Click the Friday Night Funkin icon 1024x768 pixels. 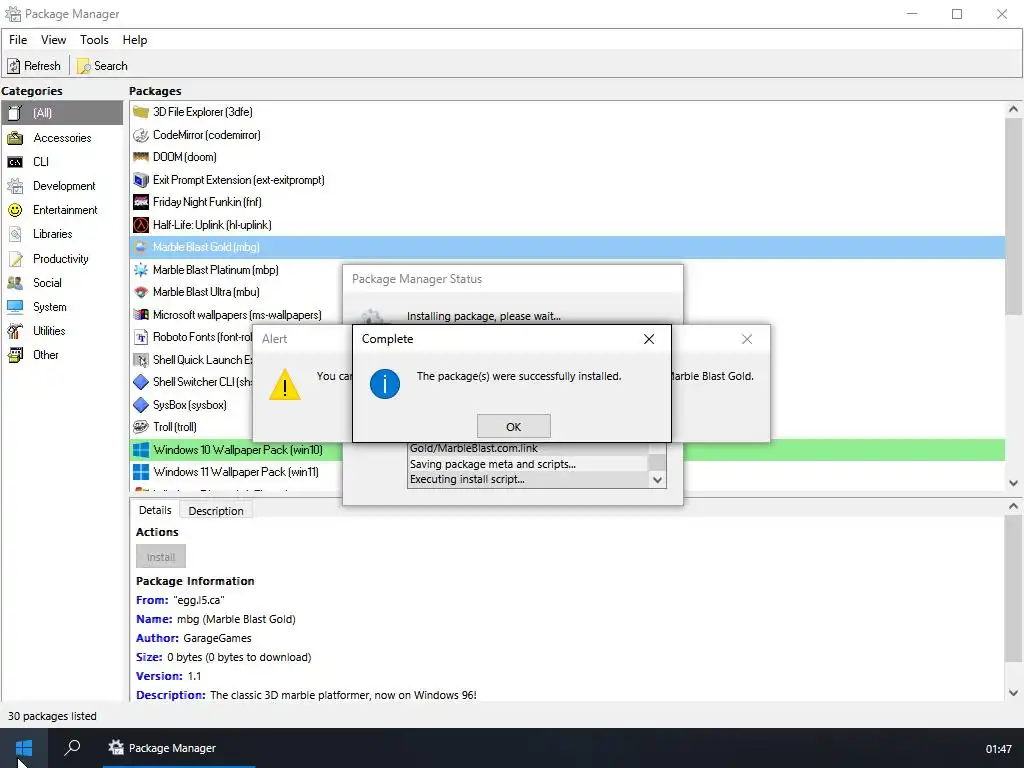pyautogui.click(x=140, y=202)
